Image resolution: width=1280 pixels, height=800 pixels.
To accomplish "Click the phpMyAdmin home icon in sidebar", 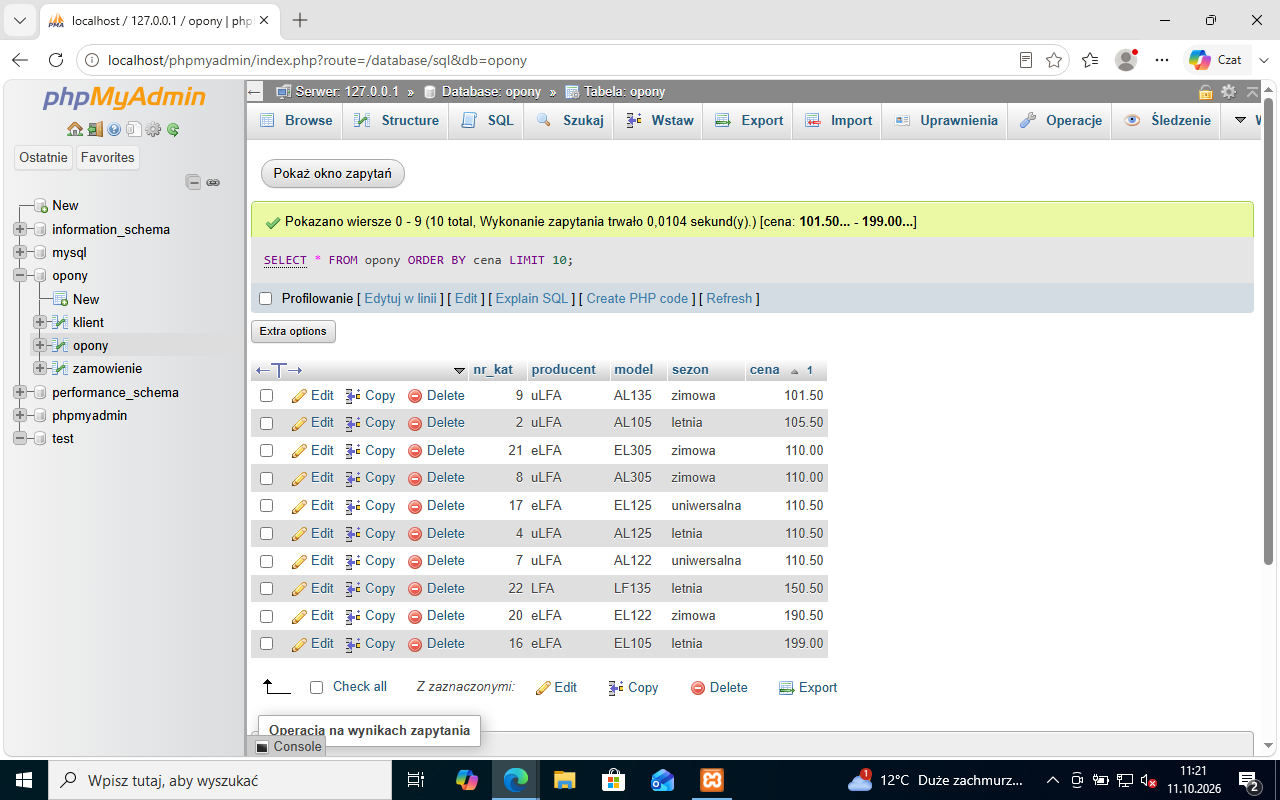I will [x=75, y=129].
